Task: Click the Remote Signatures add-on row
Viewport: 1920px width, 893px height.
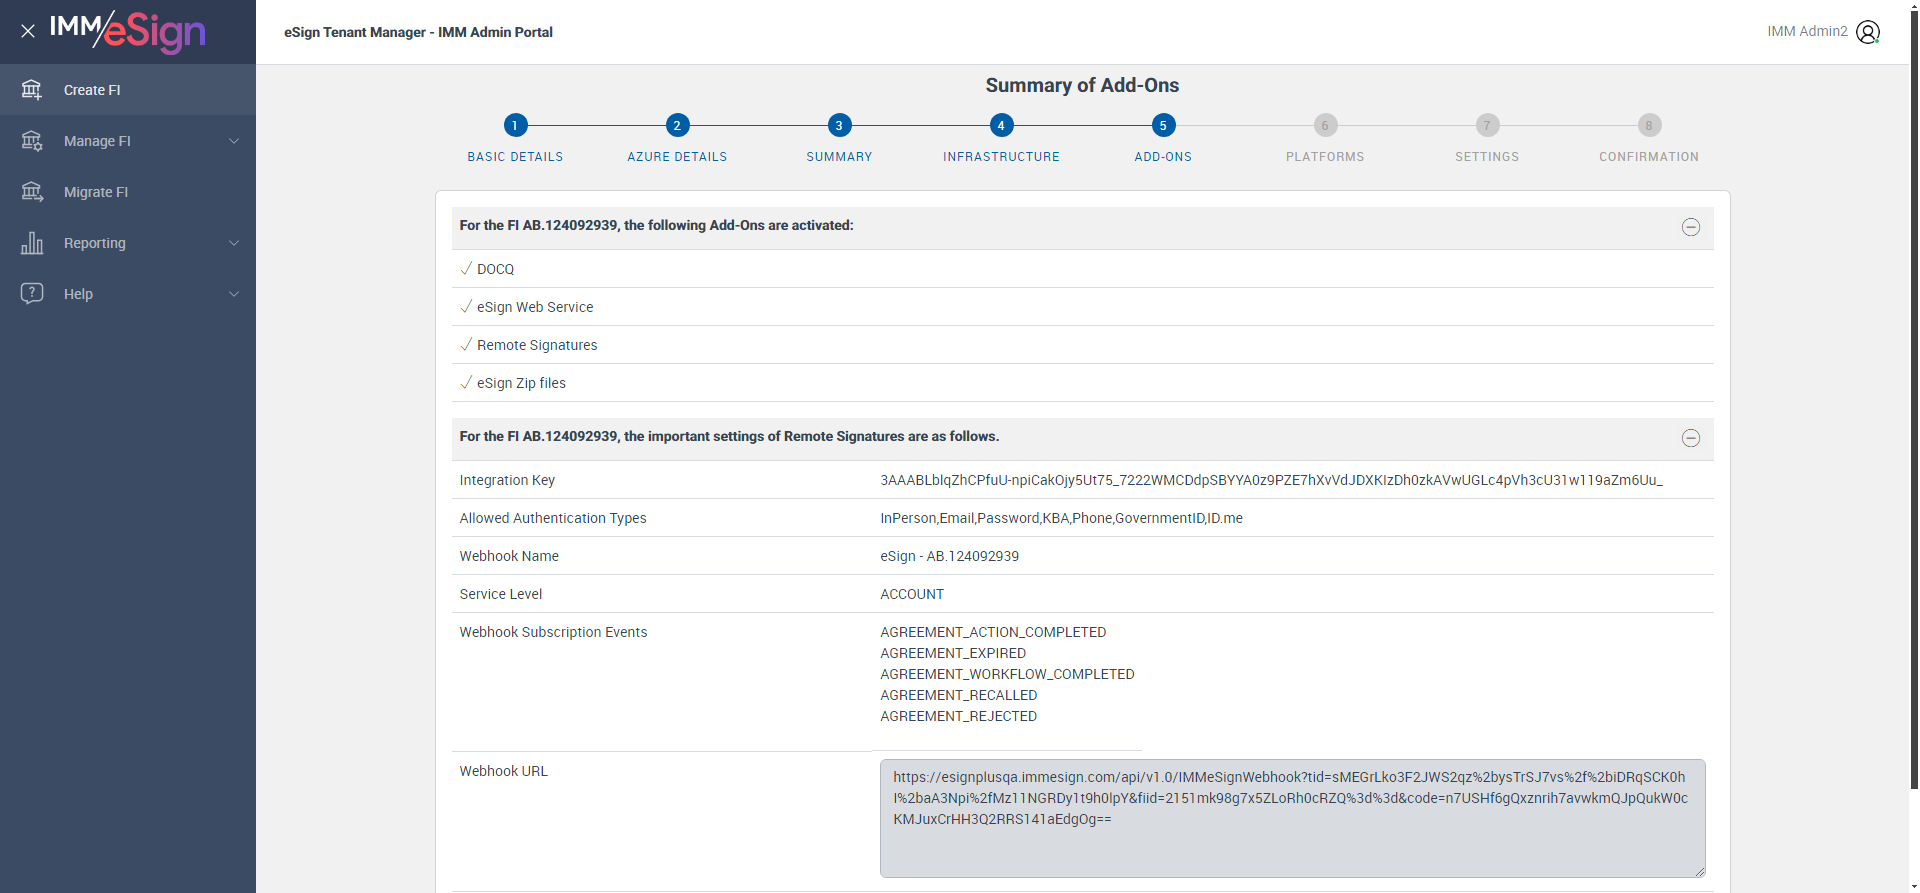Action: click(1082, 345)
